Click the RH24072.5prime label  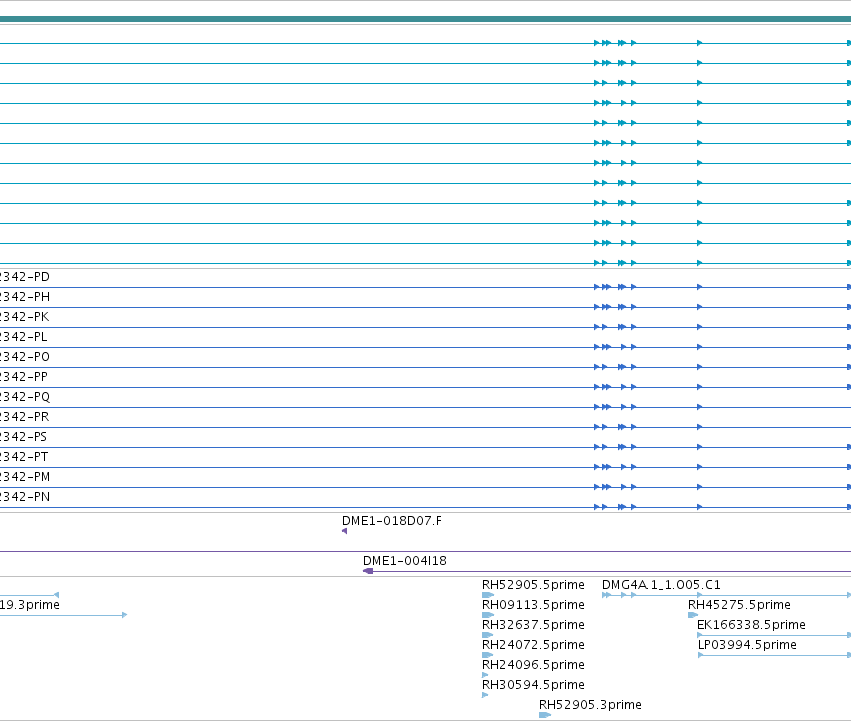tap(534, 645)
